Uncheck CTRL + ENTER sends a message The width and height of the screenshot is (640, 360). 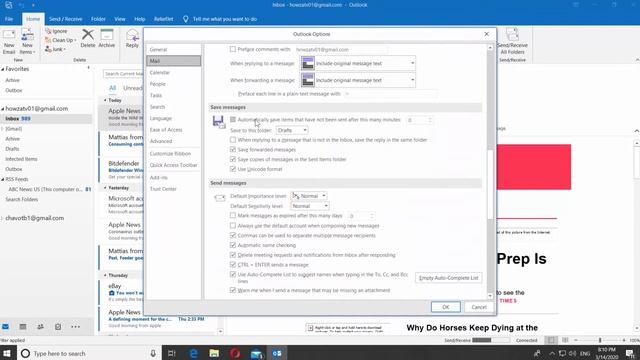coord(233,264)
